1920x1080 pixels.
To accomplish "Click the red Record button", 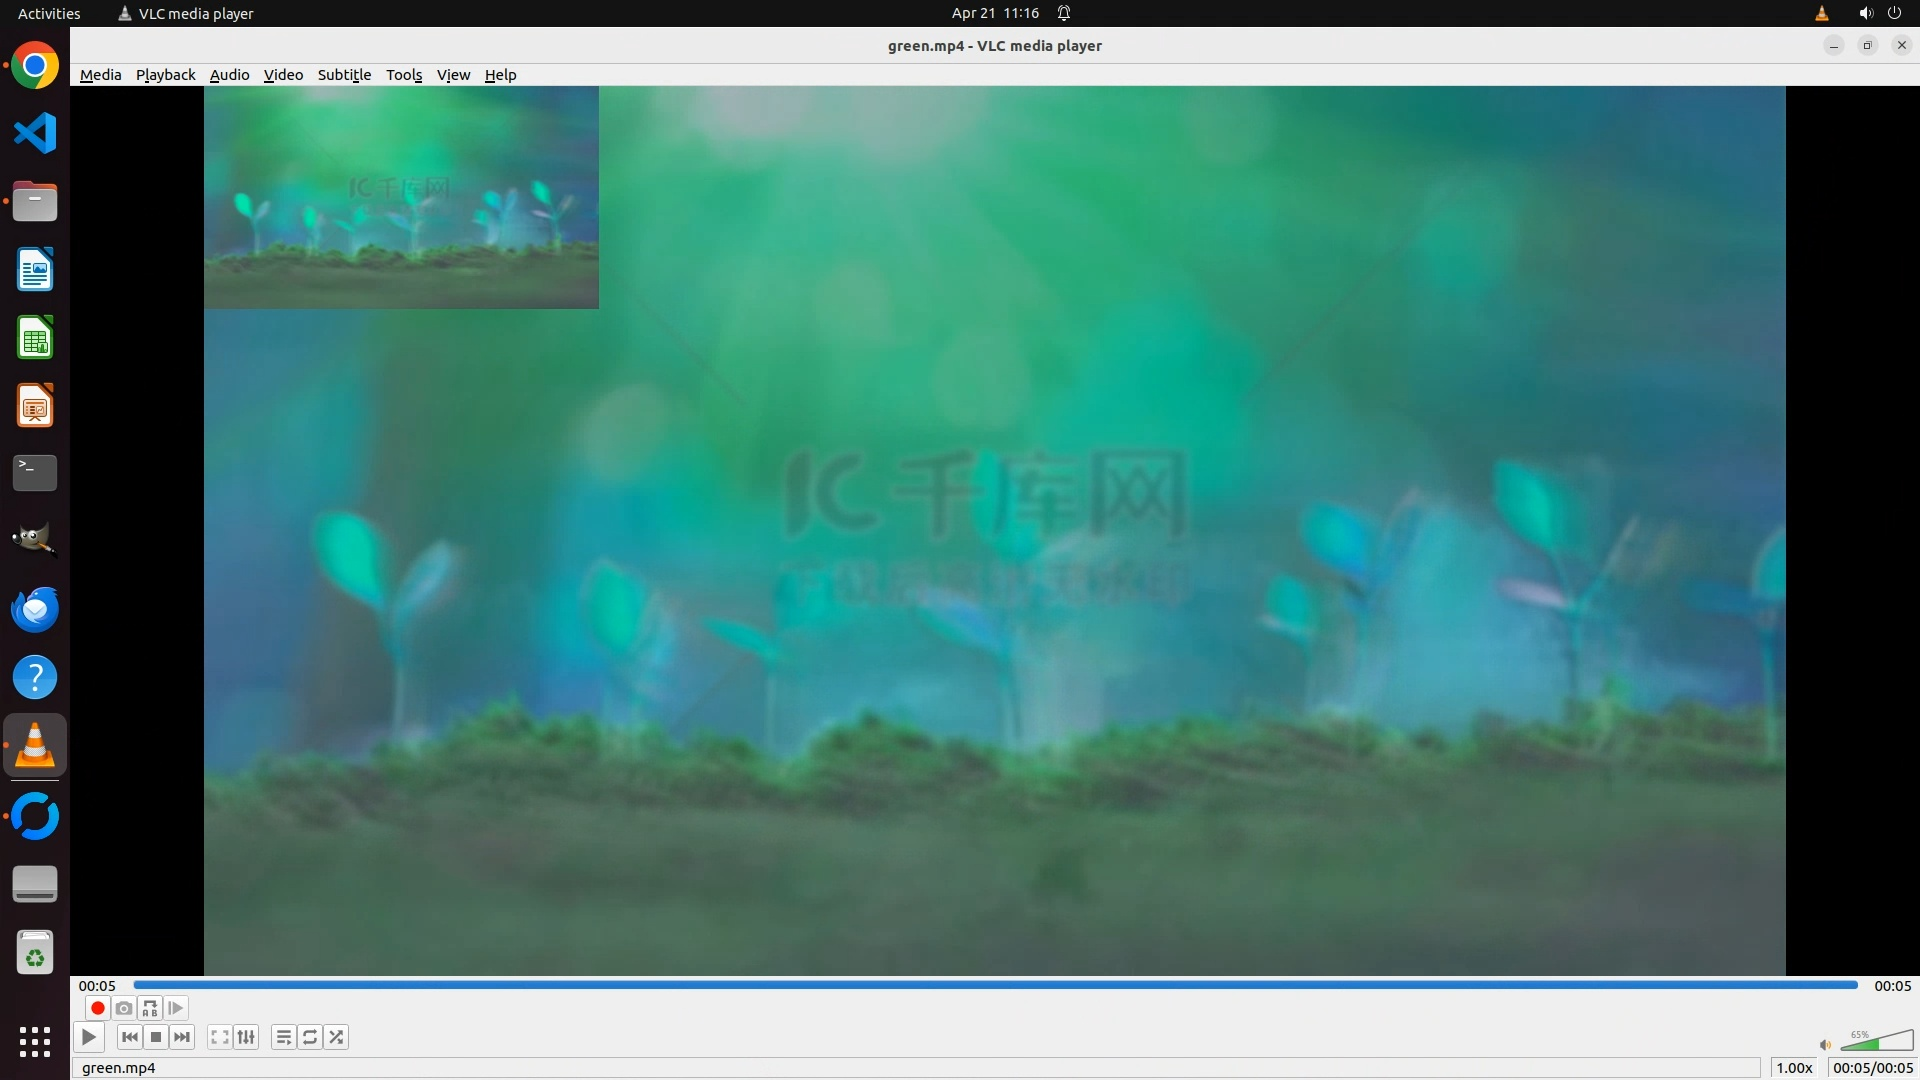I will point(97,1008).
